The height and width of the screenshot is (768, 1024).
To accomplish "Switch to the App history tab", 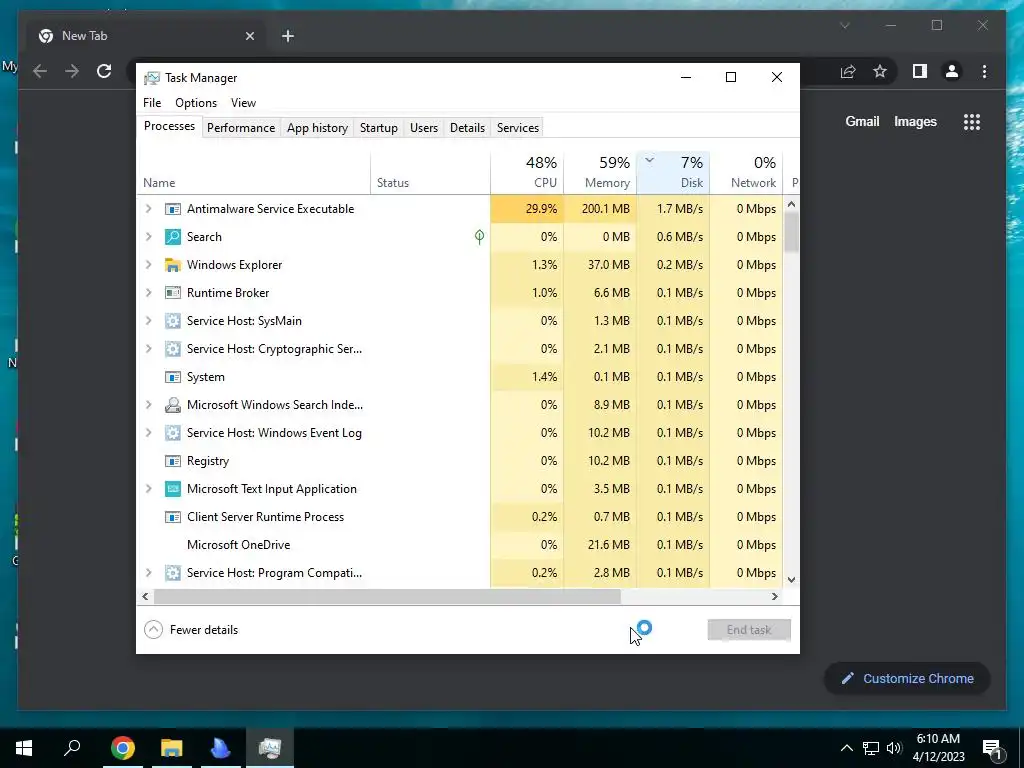I will coord(317,128).
